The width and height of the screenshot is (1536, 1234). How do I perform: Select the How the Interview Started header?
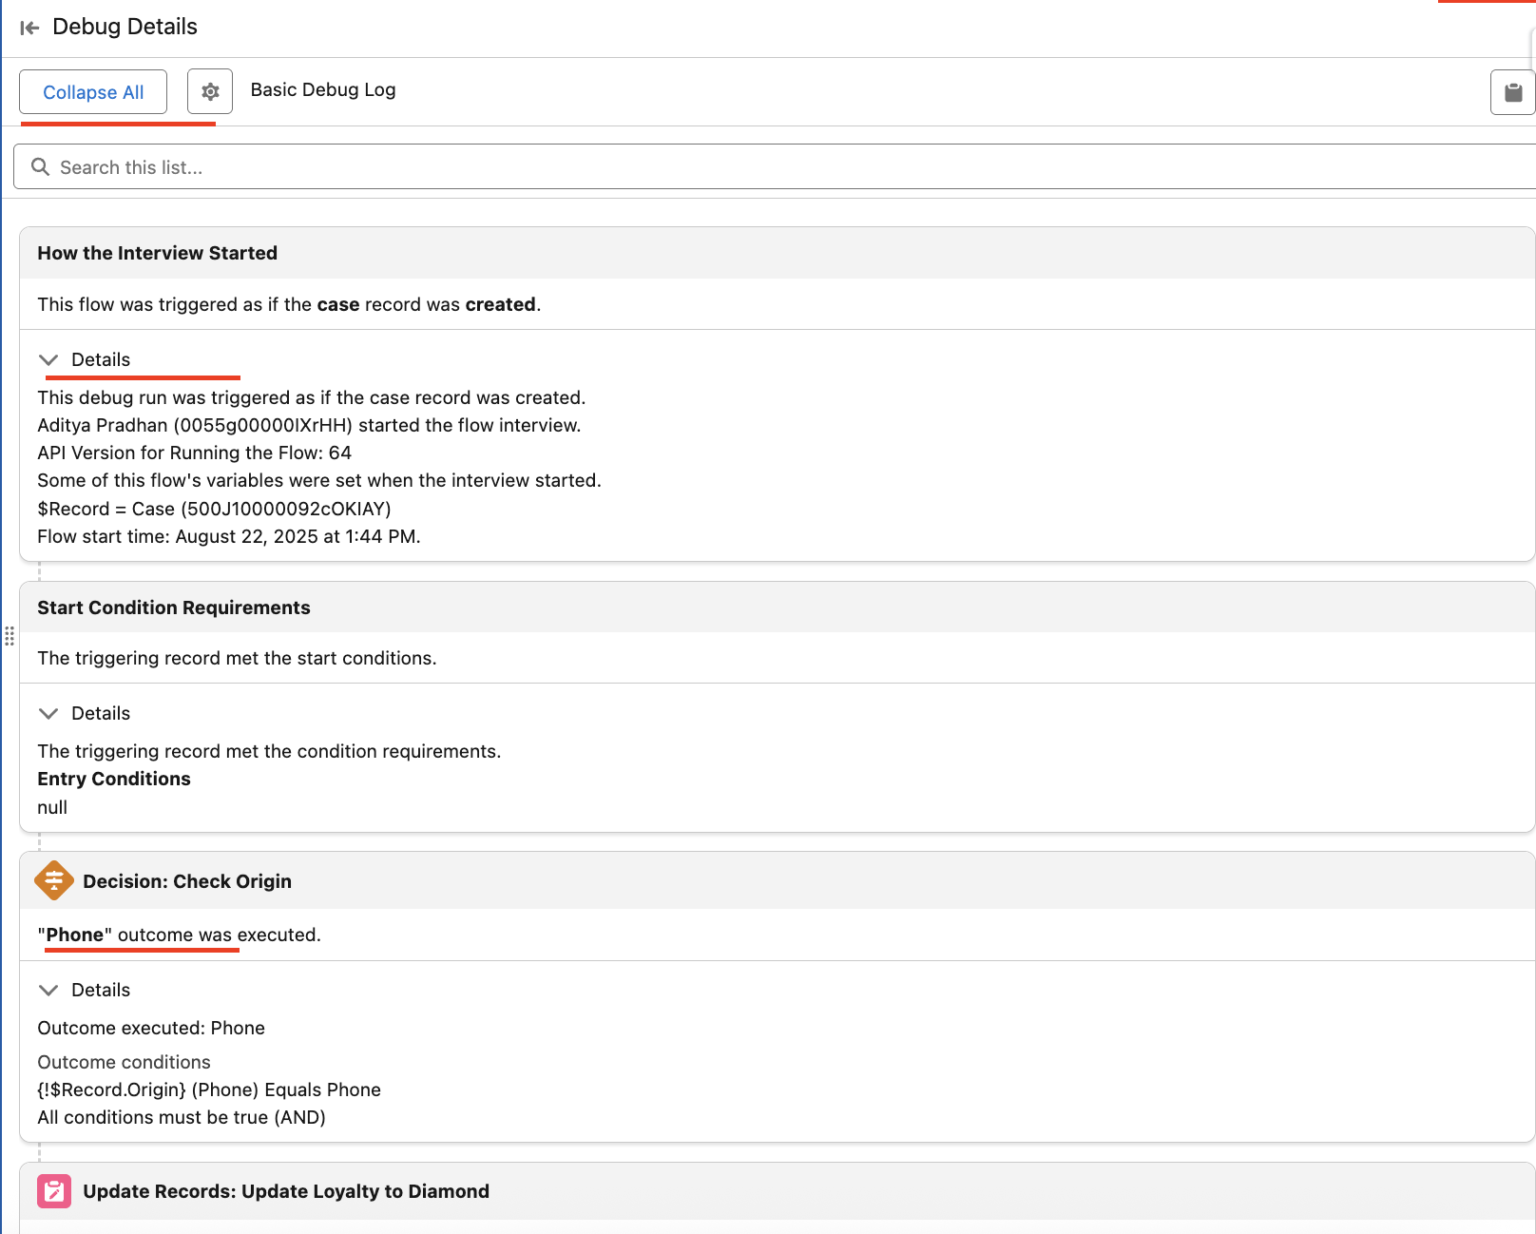click(157, 253)
